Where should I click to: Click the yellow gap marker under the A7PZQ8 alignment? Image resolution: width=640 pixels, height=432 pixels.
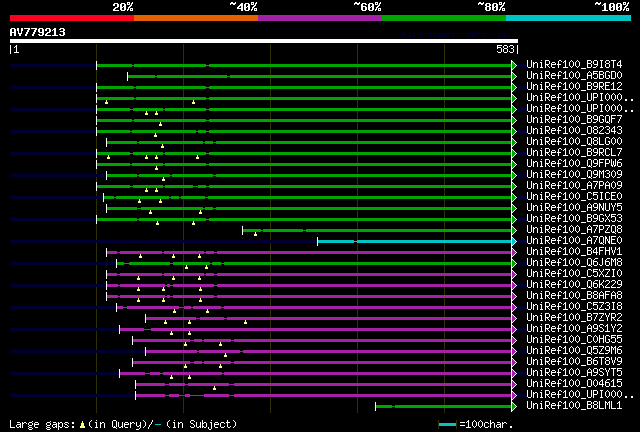(x=256, y=234)
